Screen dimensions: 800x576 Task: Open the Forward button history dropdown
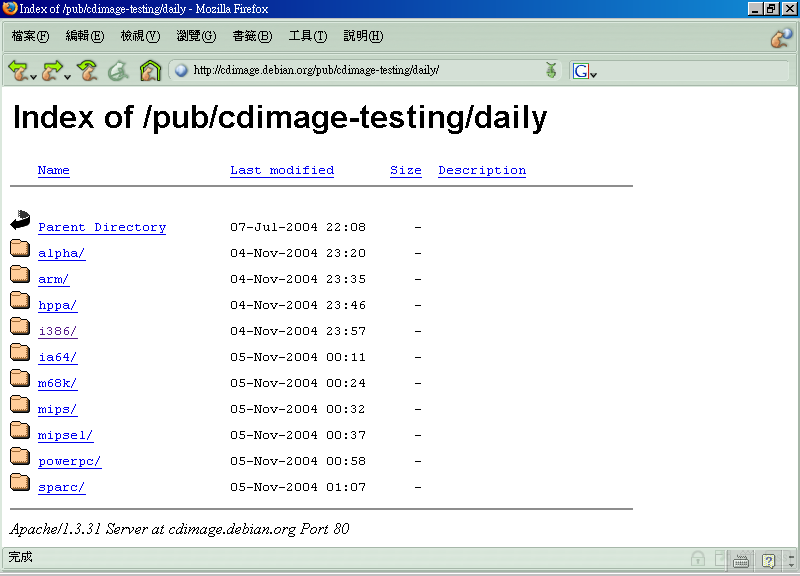pos(67,76)
